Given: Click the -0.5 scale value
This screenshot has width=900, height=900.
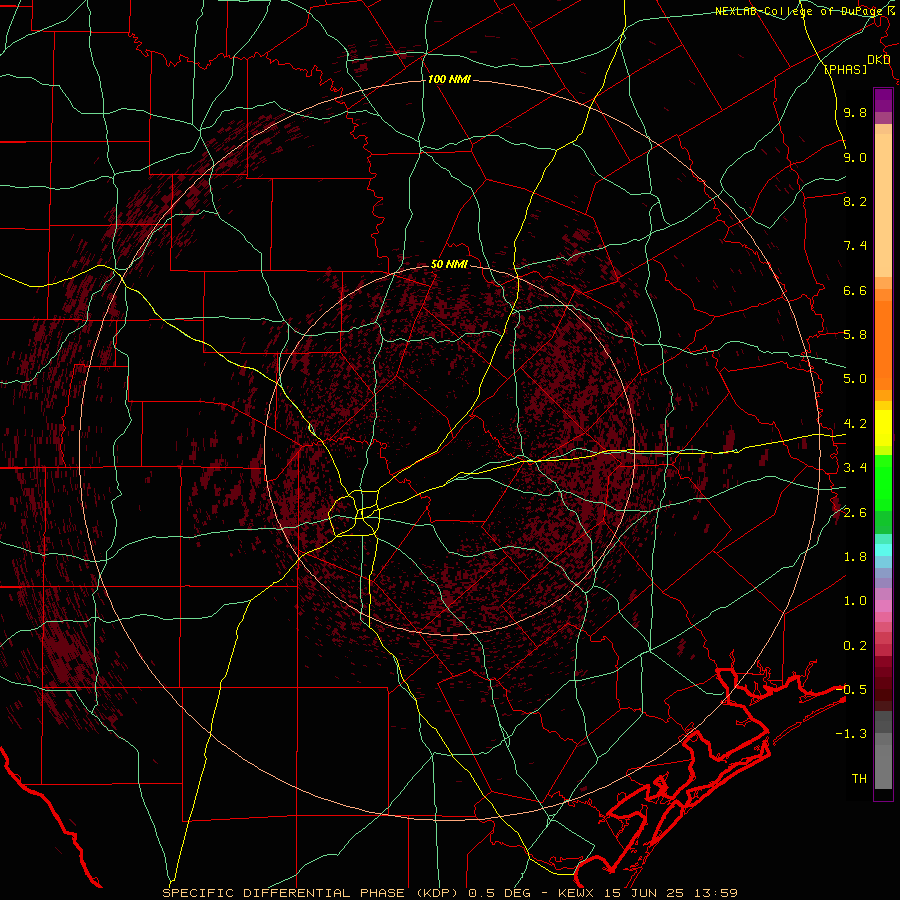Looking at the screenshot, I should click(x=851, y=690).
